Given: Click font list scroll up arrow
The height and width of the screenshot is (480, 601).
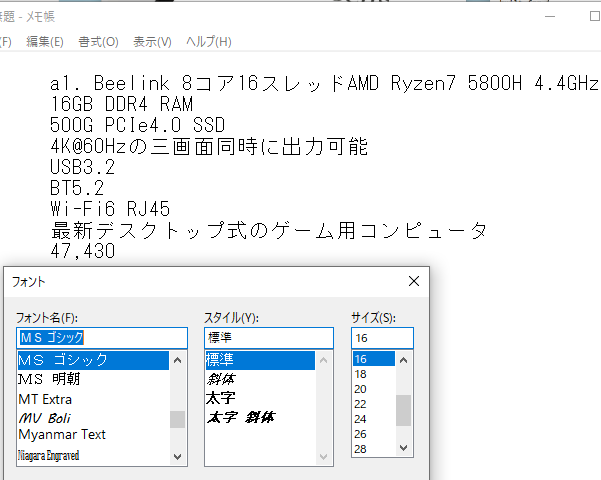Looking at the screenshot, I should coord(177,360).
